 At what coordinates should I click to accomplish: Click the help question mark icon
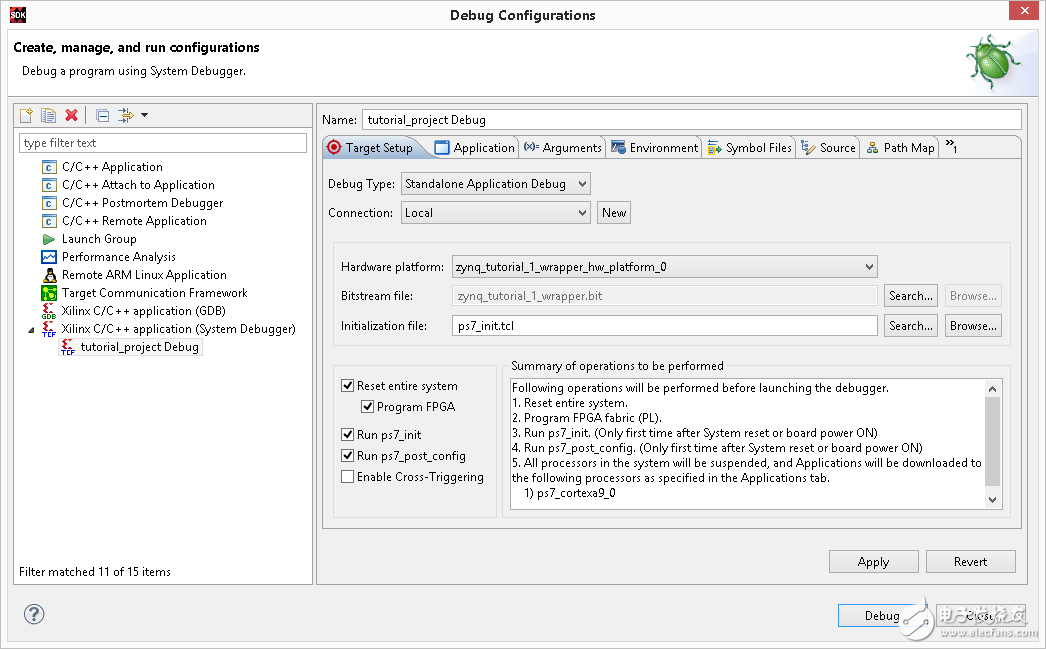click(x=35, y=615)
